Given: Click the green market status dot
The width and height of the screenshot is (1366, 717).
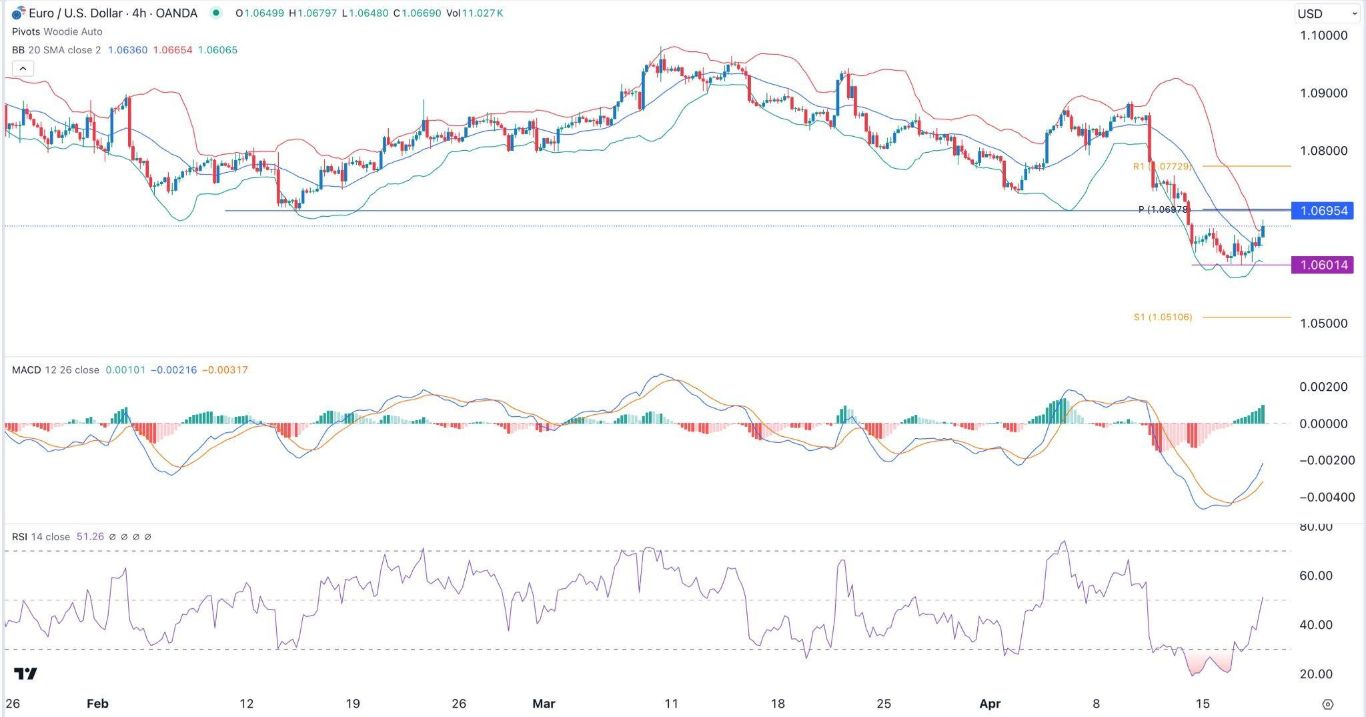Looking at the screenshot, I should tap(217, 13).
